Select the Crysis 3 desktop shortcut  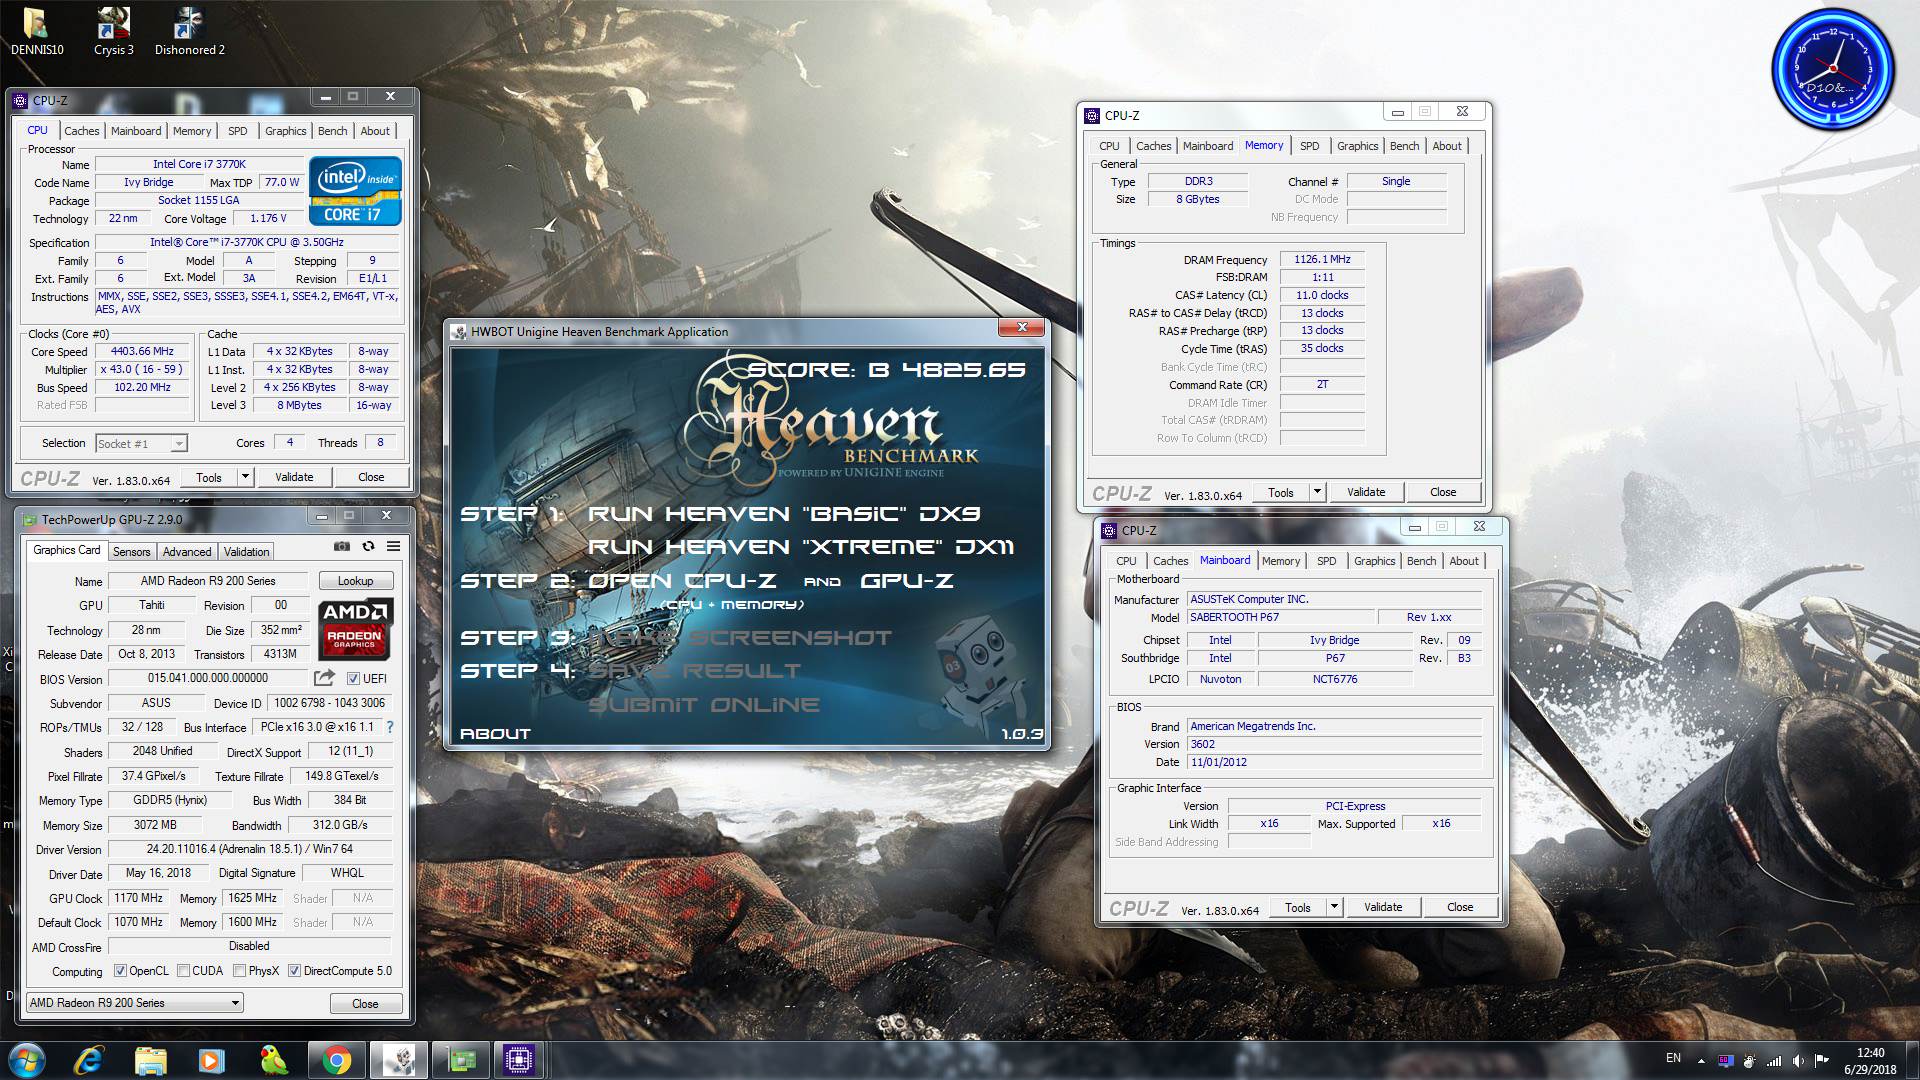pos(114,30)
